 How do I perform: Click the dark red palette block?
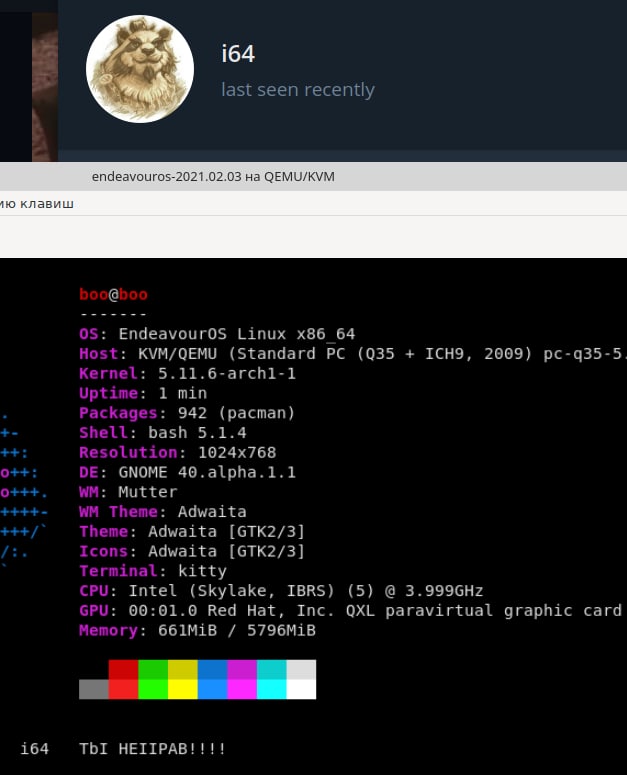point(124,669)
